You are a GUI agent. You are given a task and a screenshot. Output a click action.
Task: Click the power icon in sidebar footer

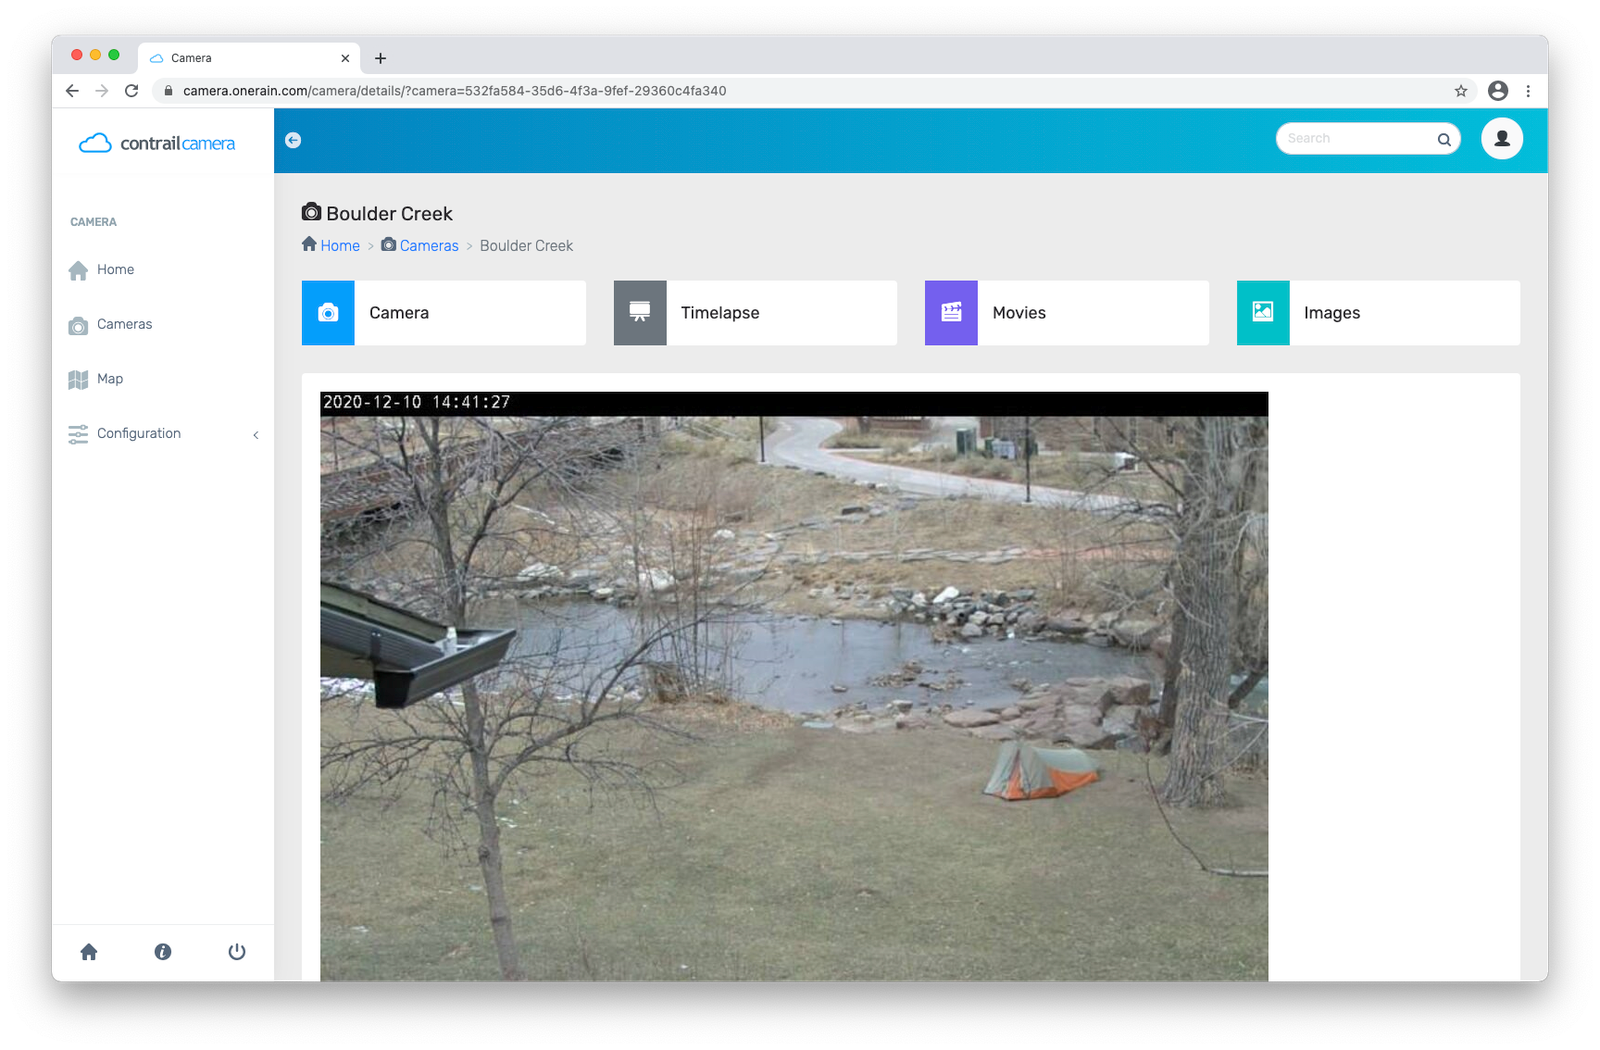237,952
